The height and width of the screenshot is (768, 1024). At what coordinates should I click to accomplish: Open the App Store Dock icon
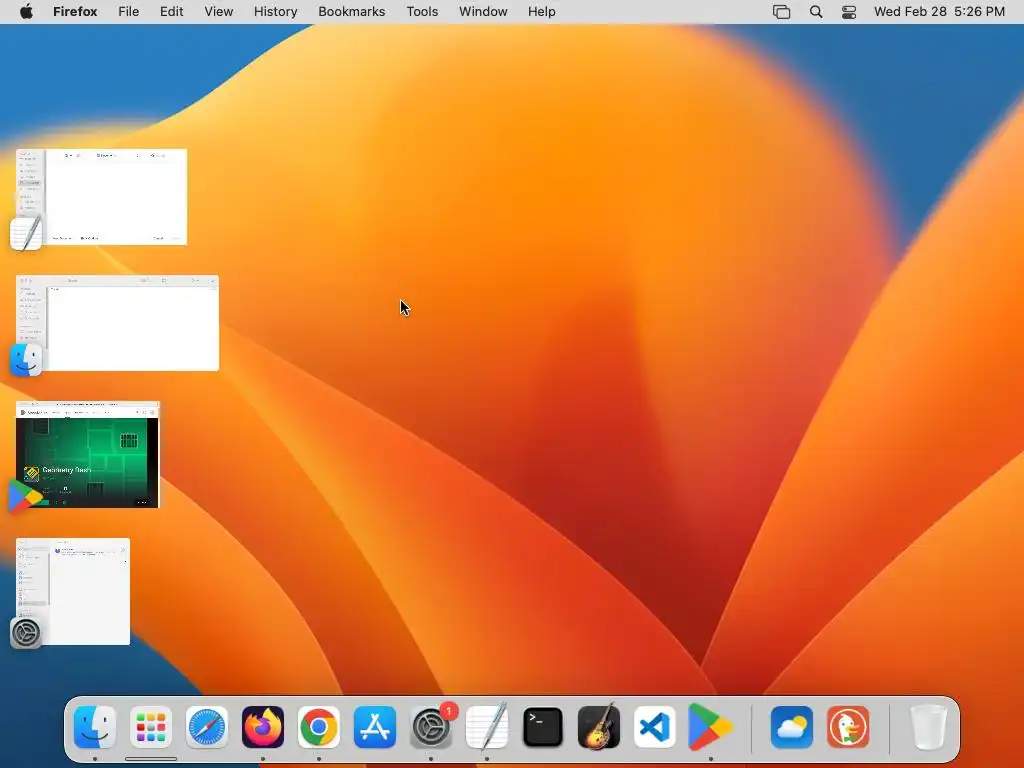point(375,727)
